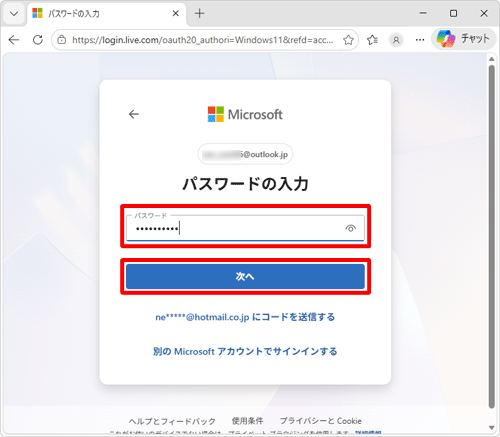
Task: Click the 次へ button
Action: [245, 276]
